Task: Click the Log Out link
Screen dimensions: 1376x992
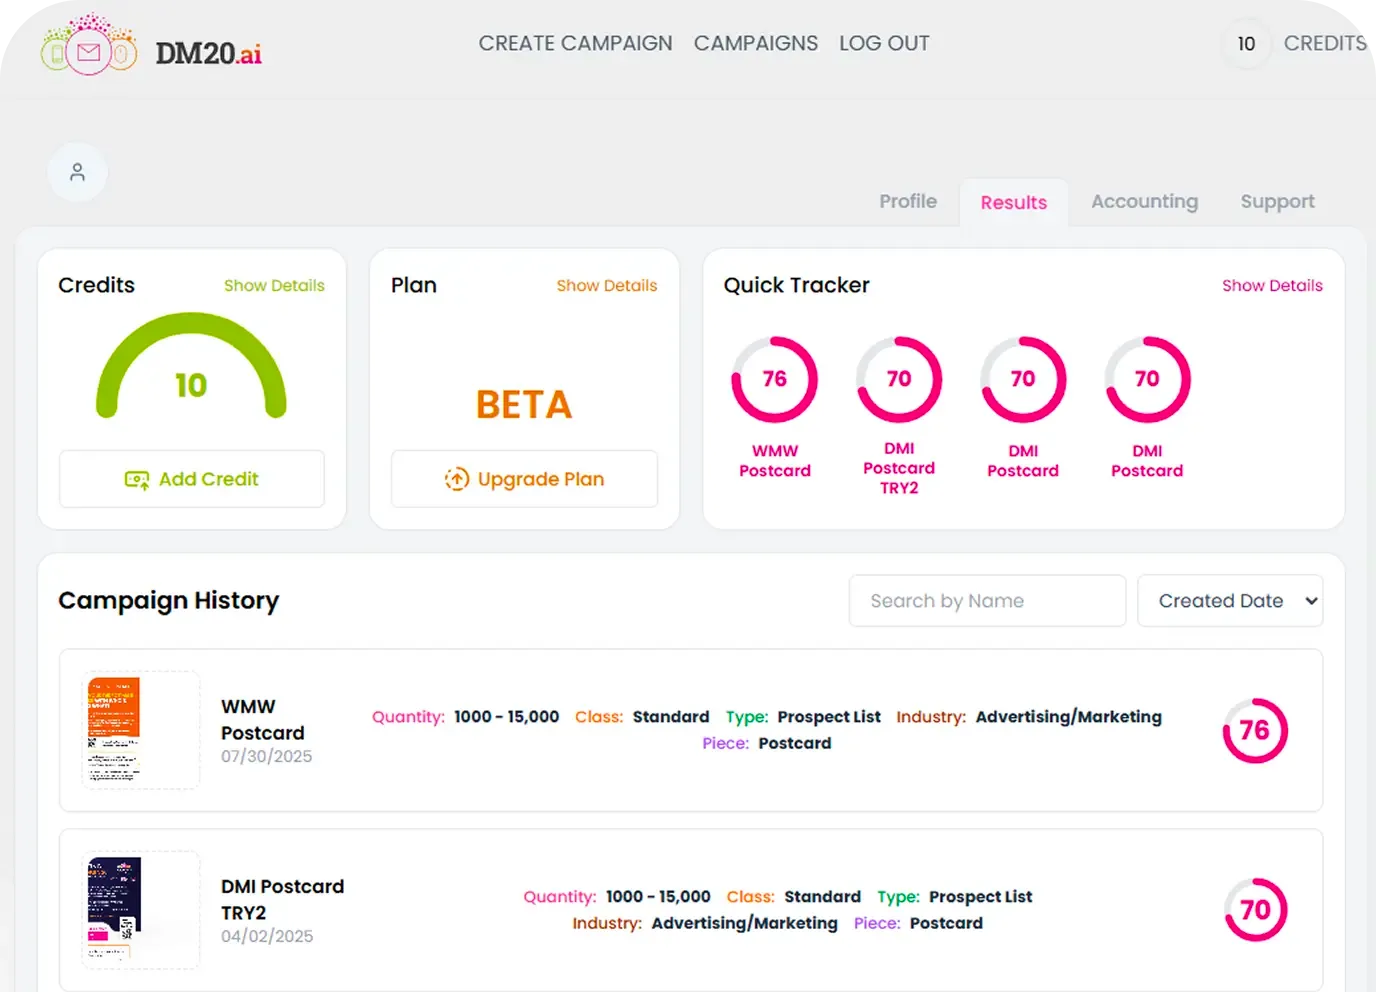Action: (x=884, y=44)
